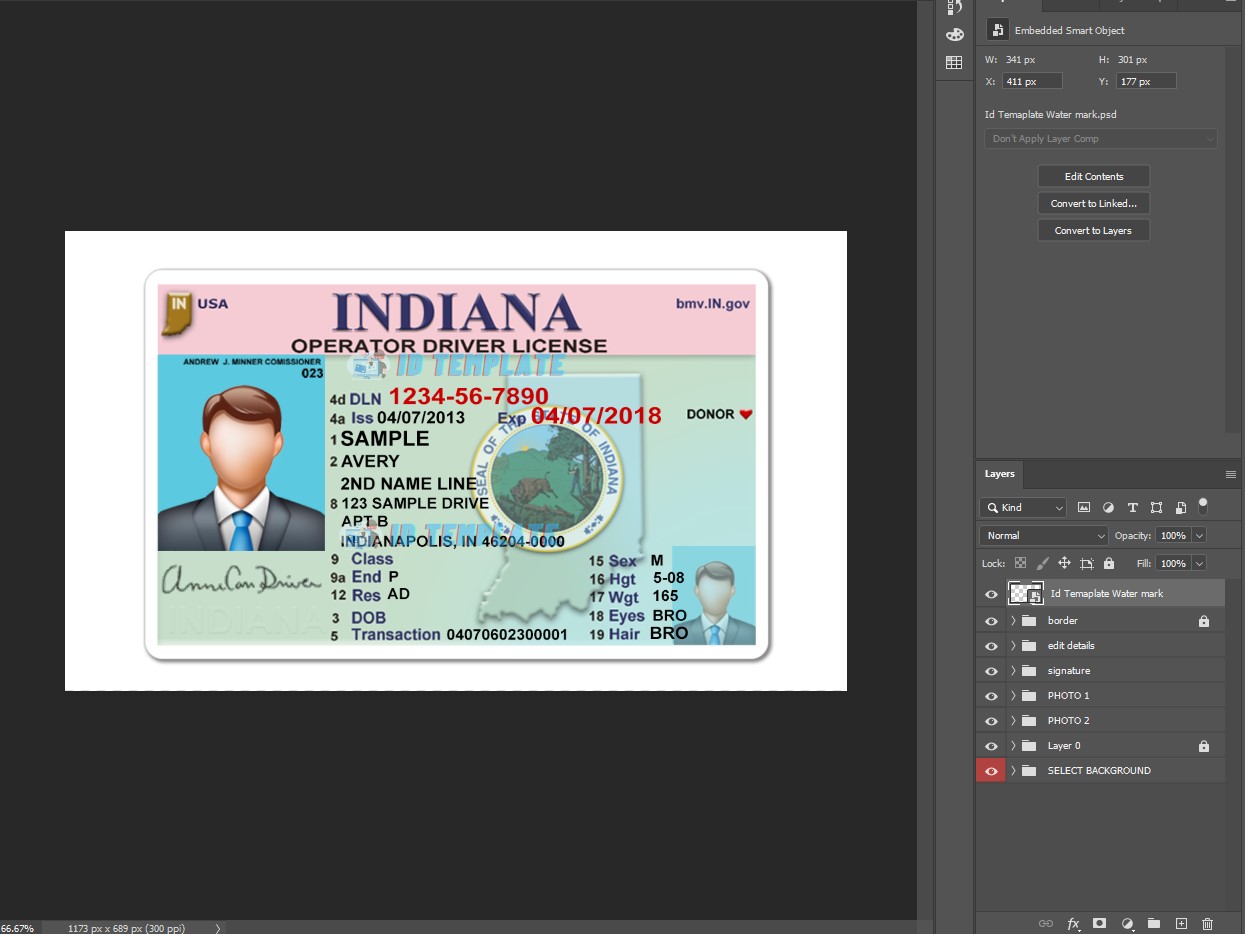Open the Brush Settings panel icon
Screen dimensions: 1245x934
pos(954,7)
